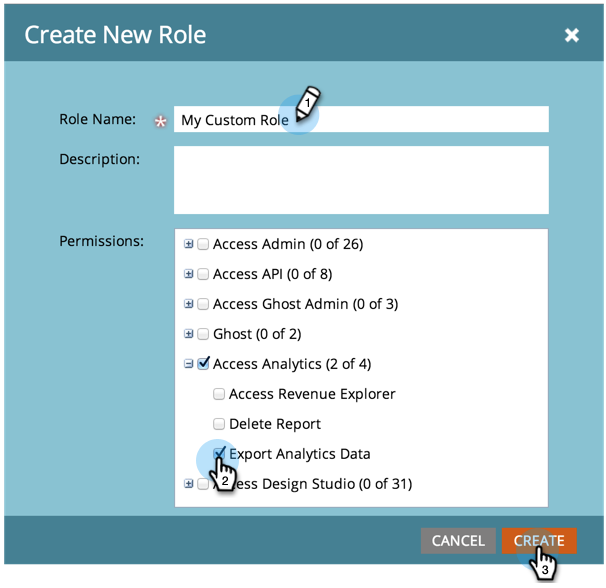The height and width of the screenshot is (588, 606).
Task: Expand Access Ghost Admin permissions
Action: (189, 304)
